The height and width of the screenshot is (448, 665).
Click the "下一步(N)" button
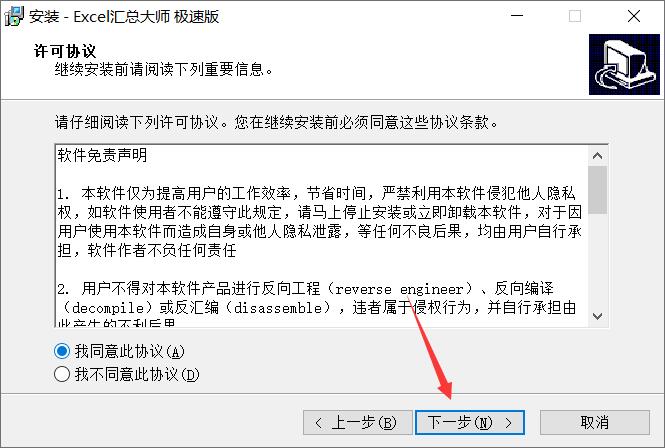(470, 422)
